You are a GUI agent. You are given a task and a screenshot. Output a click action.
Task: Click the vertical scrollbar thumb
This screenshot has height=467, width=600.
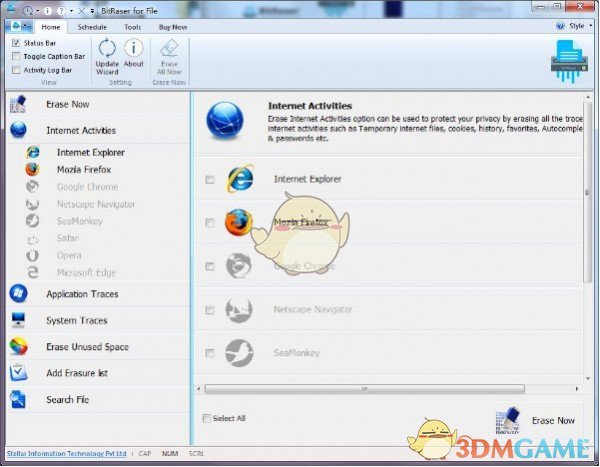click(x=588, y=193)
